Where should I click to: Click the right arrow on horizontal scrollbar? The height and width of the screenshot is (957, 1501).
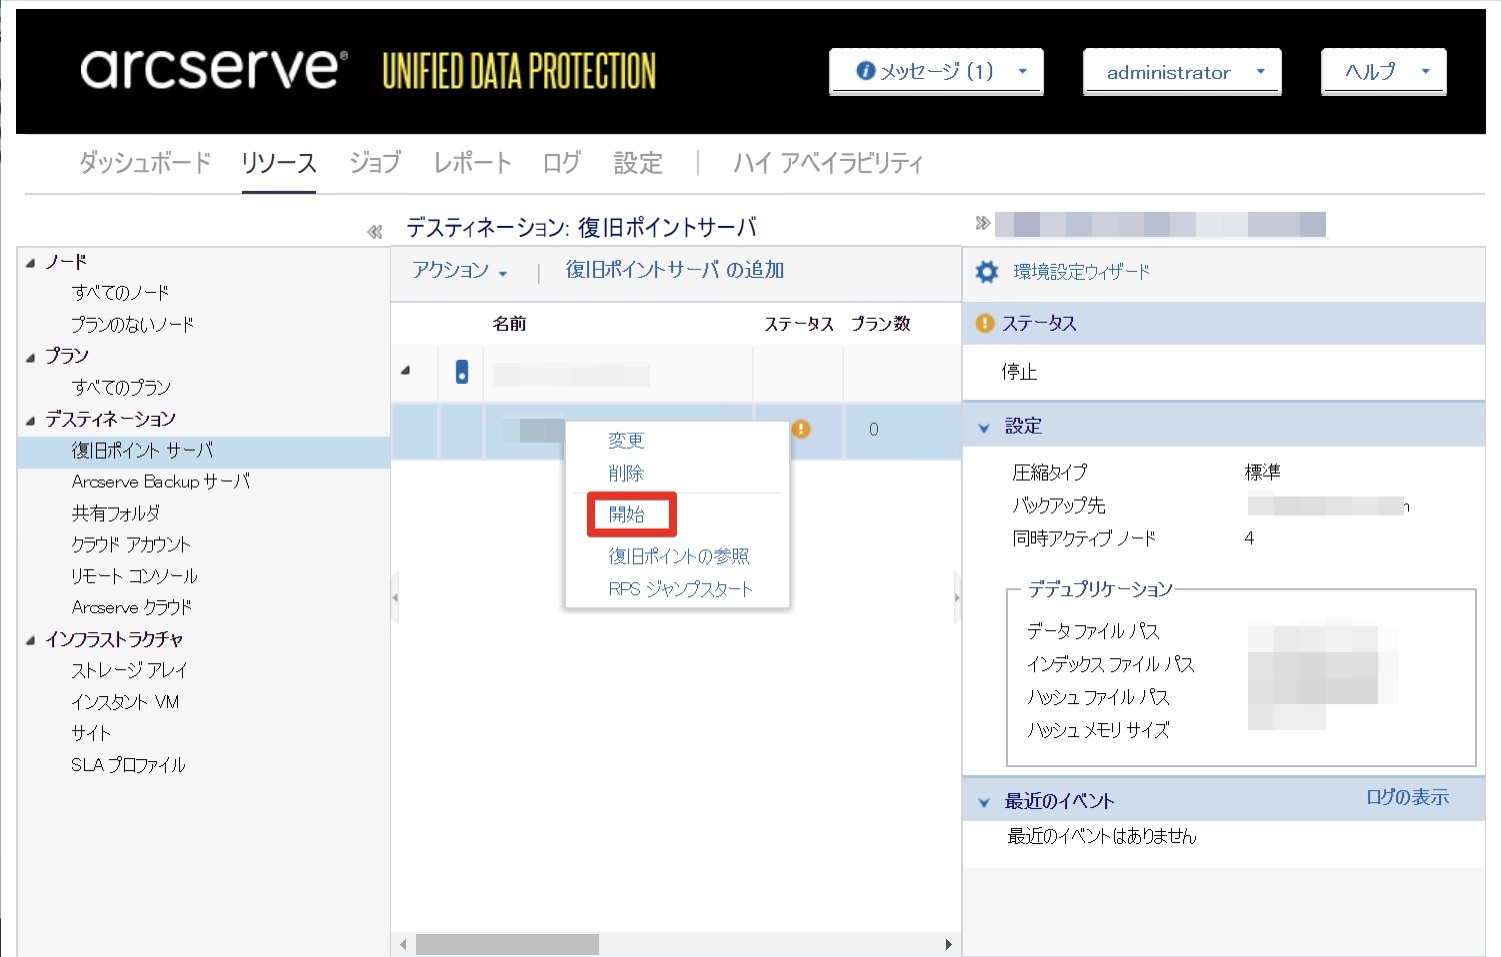coord(948,944)
